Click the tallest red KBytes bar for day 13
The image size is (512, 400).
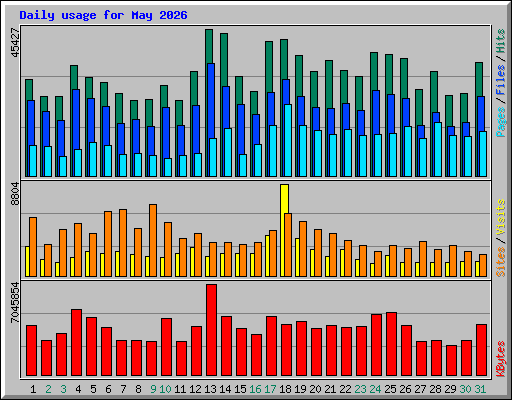(211, 330)
